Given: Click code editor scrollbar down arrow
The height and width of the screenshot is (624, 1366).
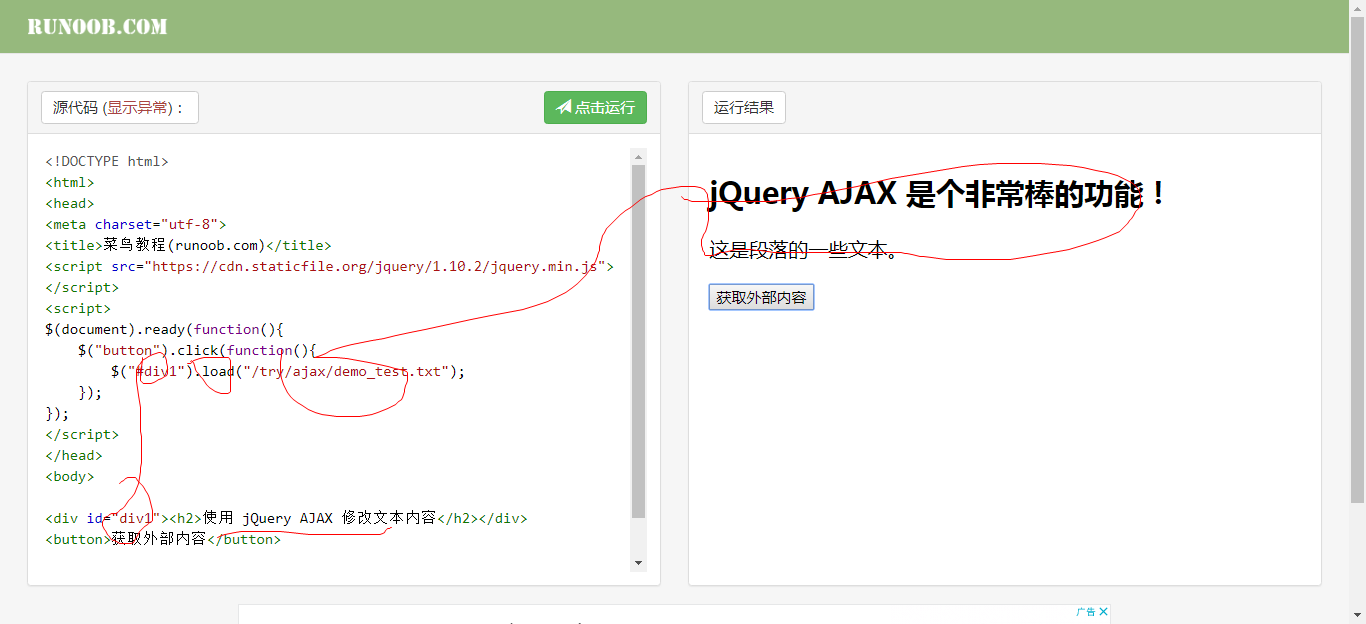Looking at the screenshot, I should pos(639,564).
